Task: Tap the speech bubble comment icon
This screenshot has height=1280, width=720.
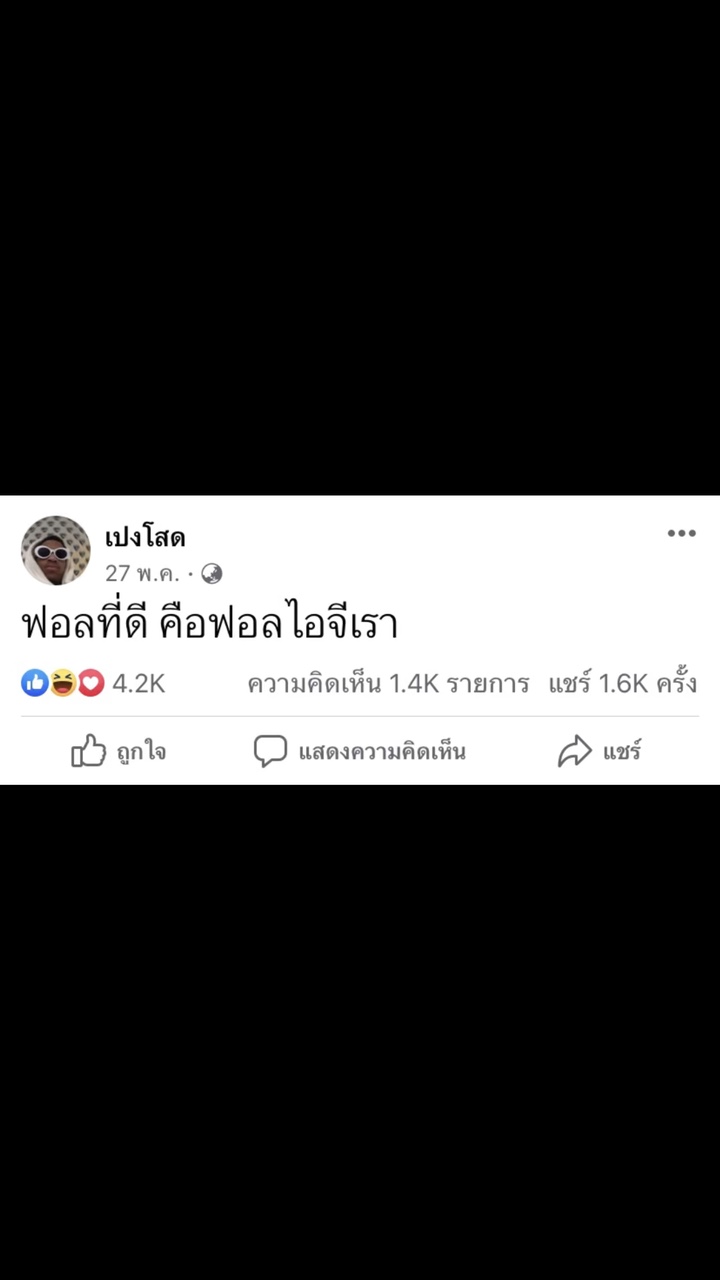Action: [x=270, y=751]
